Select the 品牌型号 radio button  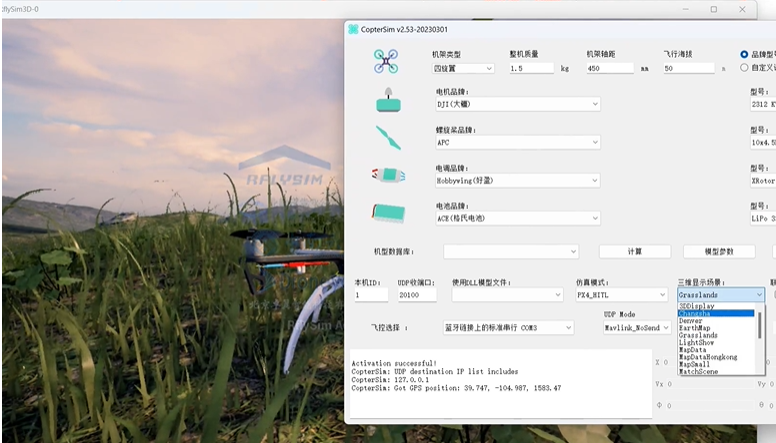744,54
